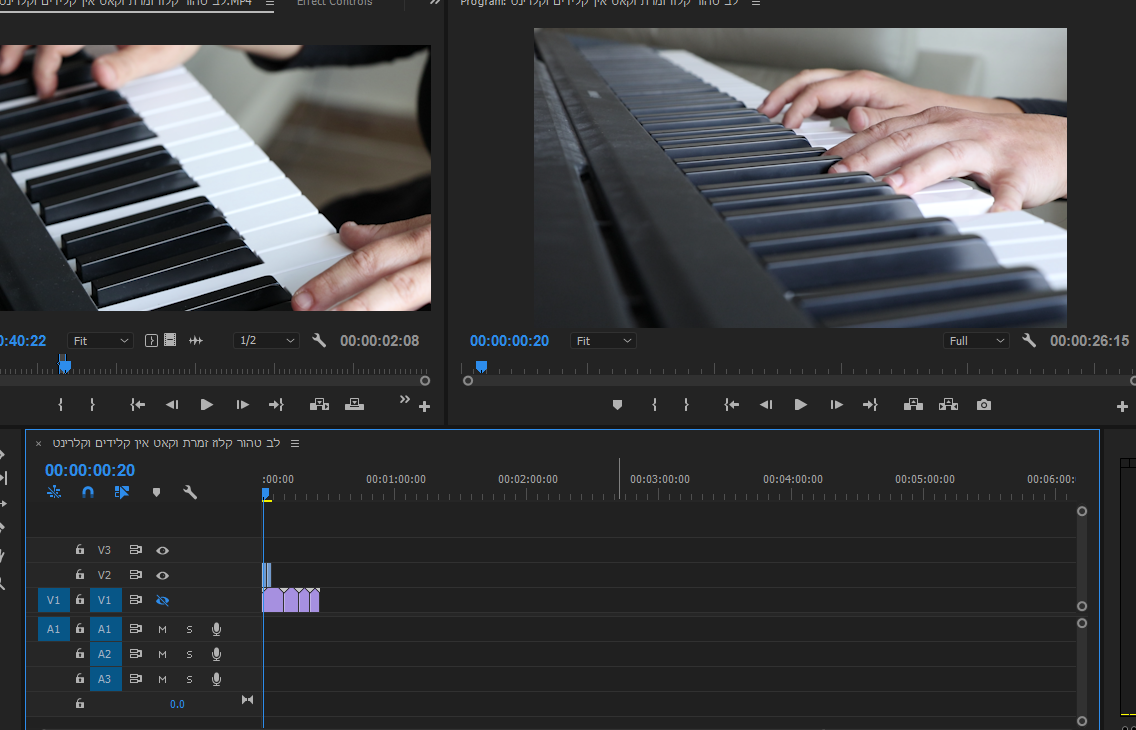The height and width of the screenshot is (730, 1136).
Task: Toggle V2 track output eye
Action: [x=162, y=575]
